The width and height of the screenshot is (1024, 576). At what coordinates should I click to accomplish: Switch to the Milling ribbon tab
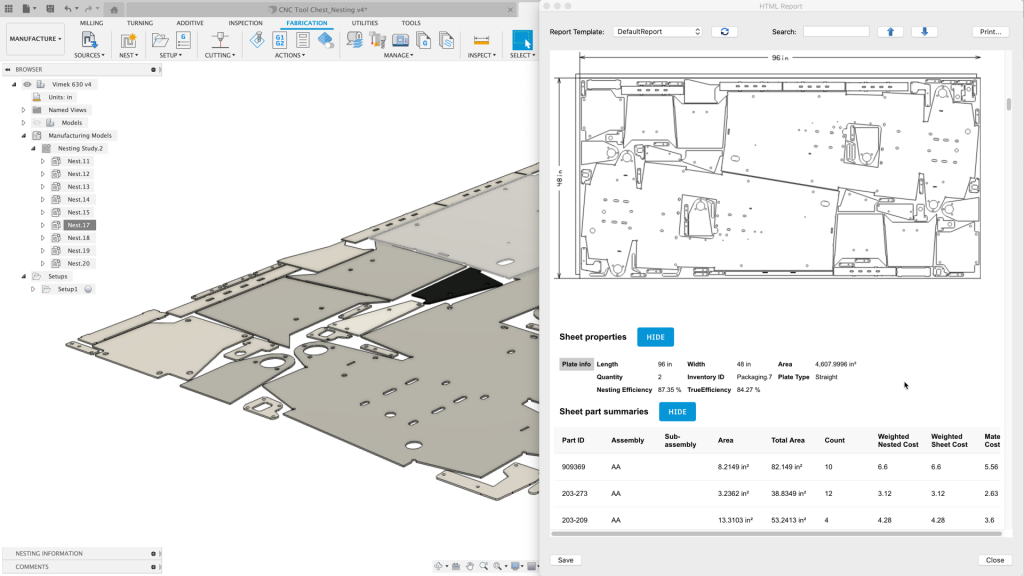tap(90, 22)
